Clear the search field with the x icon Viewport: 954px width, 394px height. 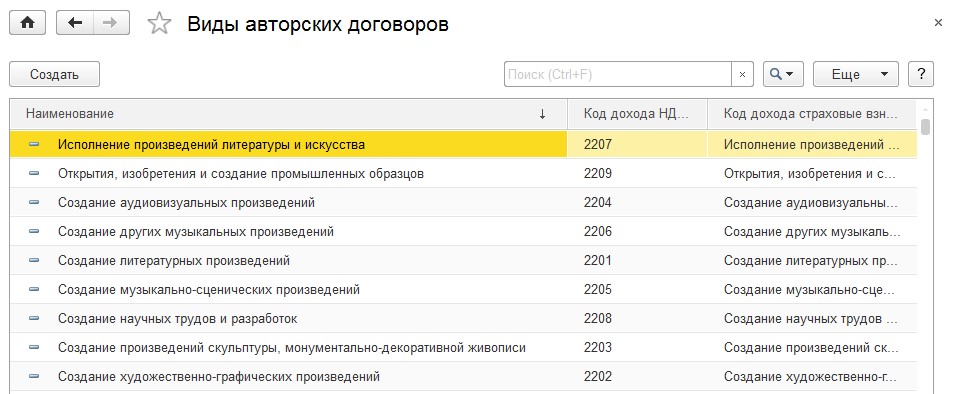pyautogui.click(x=742, y=74)
